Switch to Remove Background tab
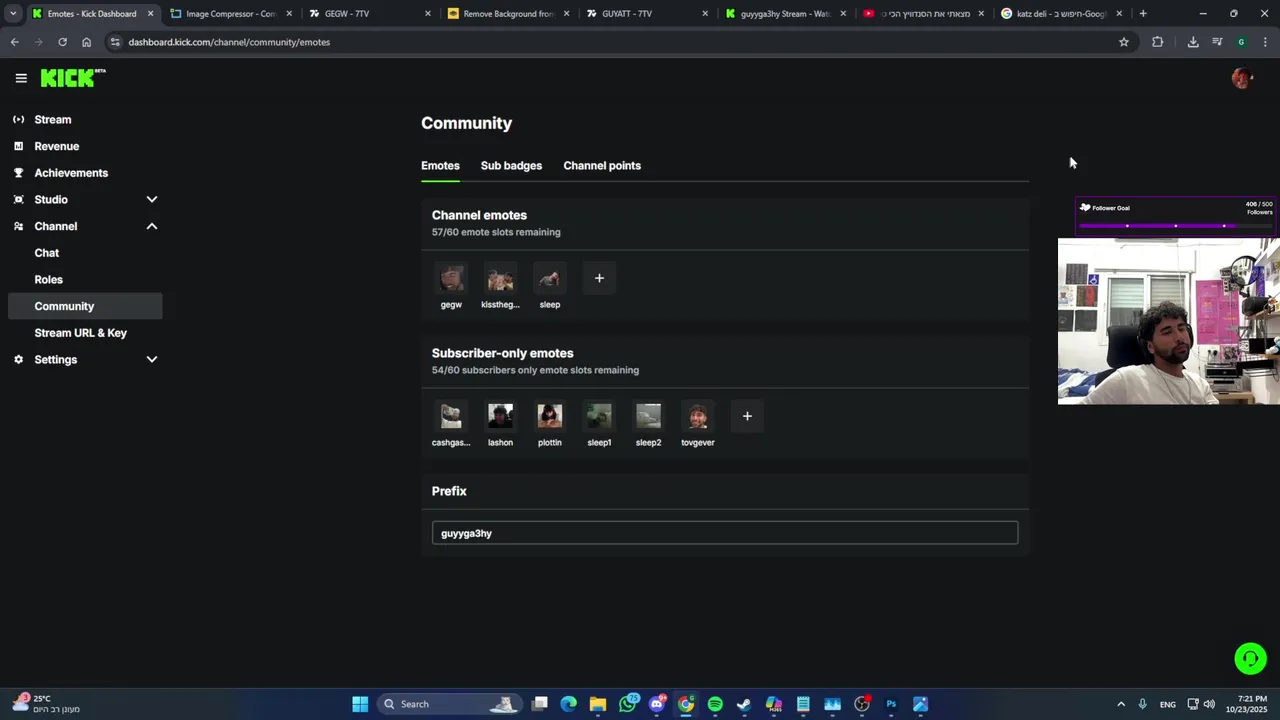 pyautogui.click(x=509, y=14)
